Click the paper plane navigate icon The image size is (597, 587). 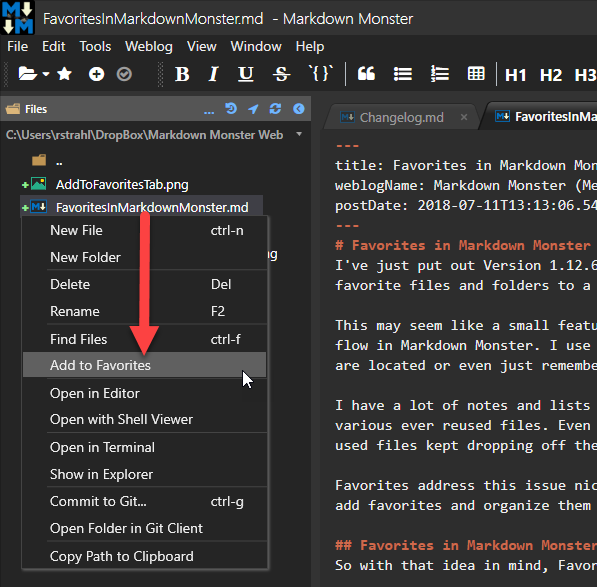[x=253, y=109]
